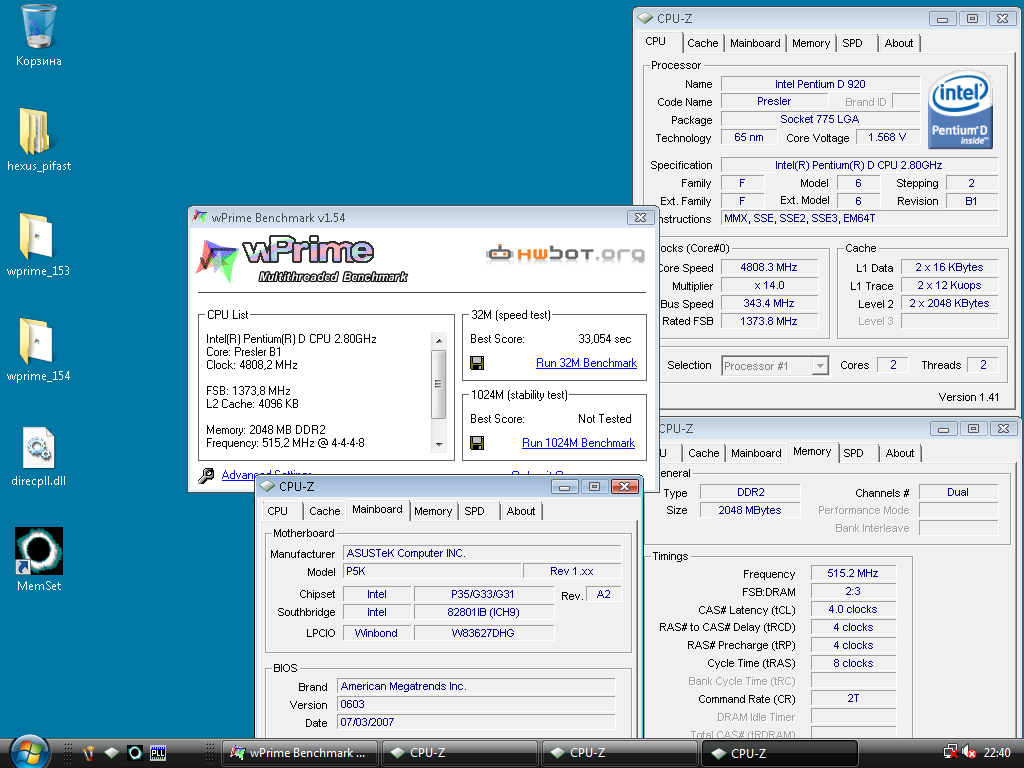The image size is (1024, 768).
Task: Run the 1024M Benchmark link
Action: click(579, 443)
